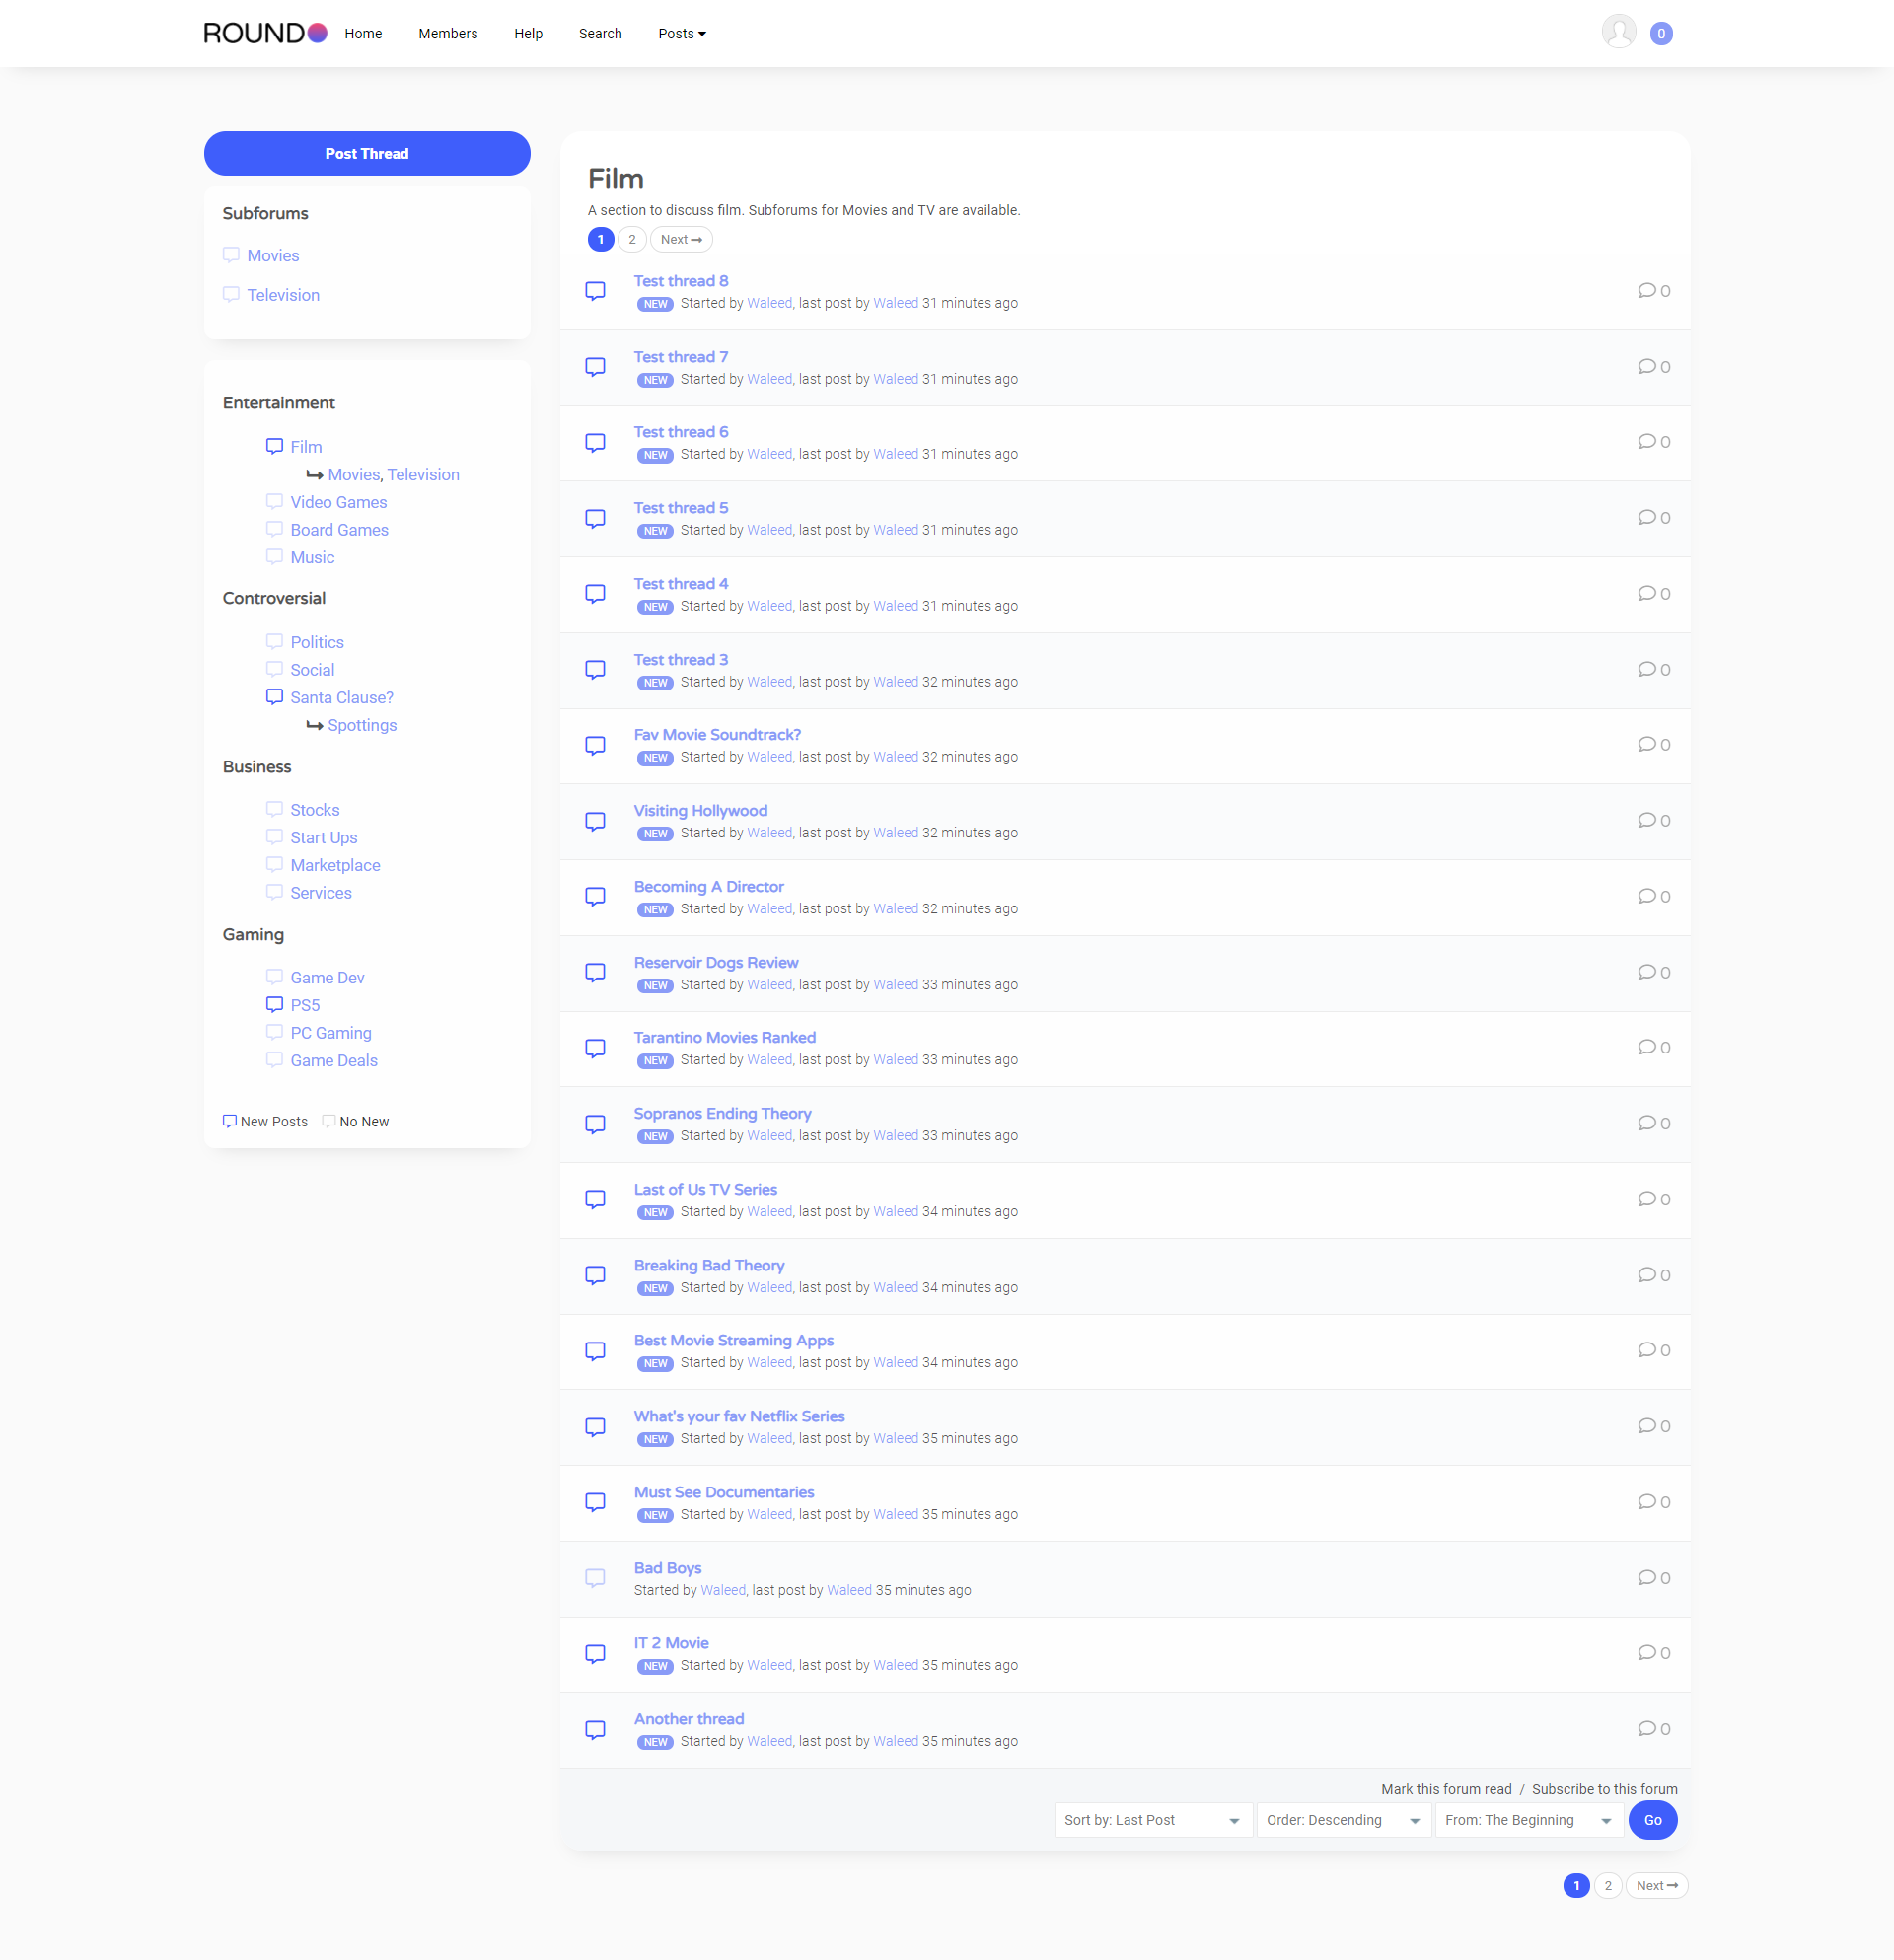Open the Game Dev forum link
The width and height of the screenshot is (1894, 1960).
327,977
